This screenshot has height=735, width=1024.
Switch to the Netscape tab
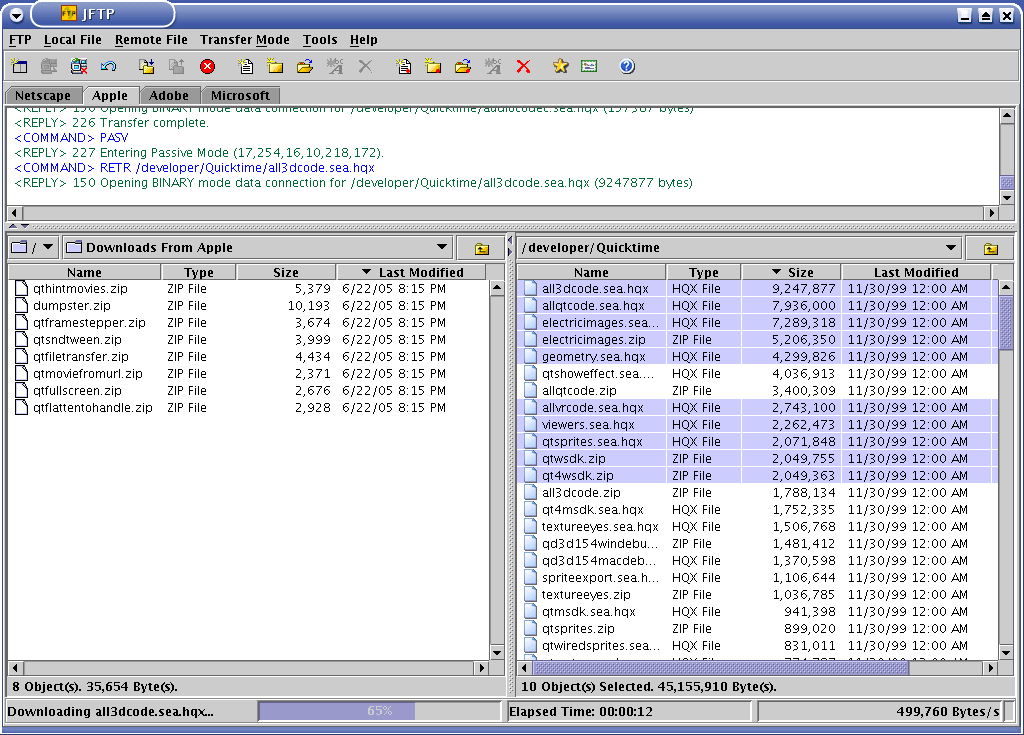(x=43, y=95)
